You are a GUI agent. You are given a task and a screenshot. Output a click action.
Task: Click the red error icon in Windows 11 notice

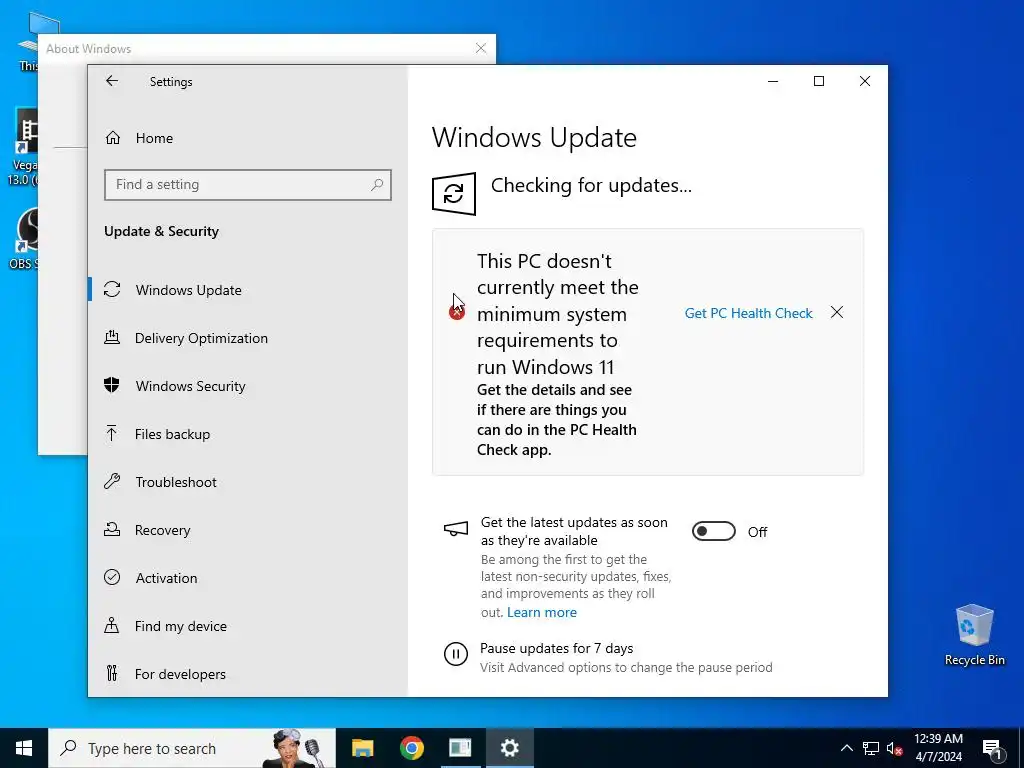coord(456,313)
